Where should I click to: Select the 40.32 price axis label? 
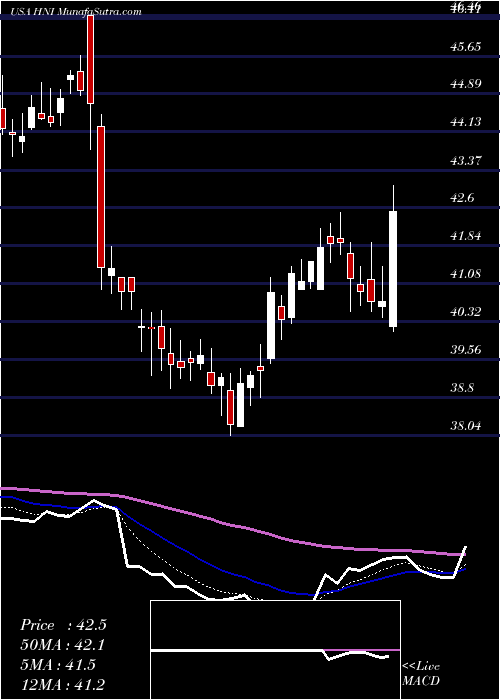click(x=466, y=312)
